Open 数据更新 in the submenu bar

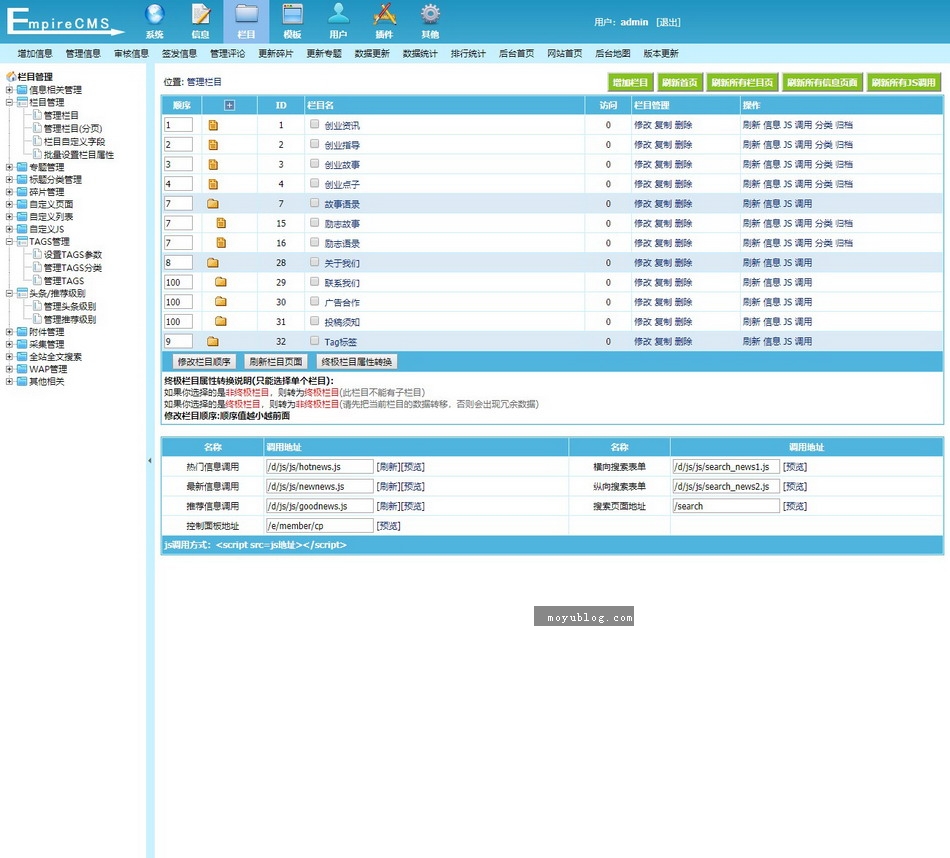pos(372,53)
